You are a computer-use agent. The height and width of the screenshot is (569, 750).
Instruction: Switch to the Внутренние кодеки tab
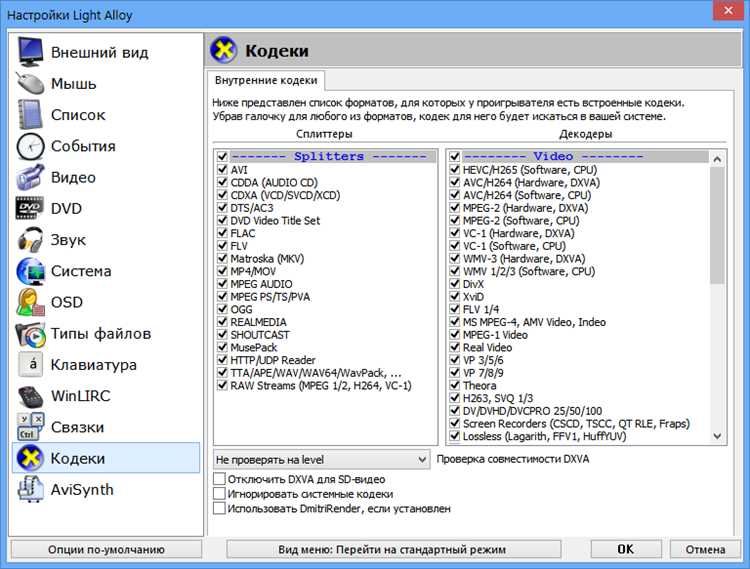(266, 80)
